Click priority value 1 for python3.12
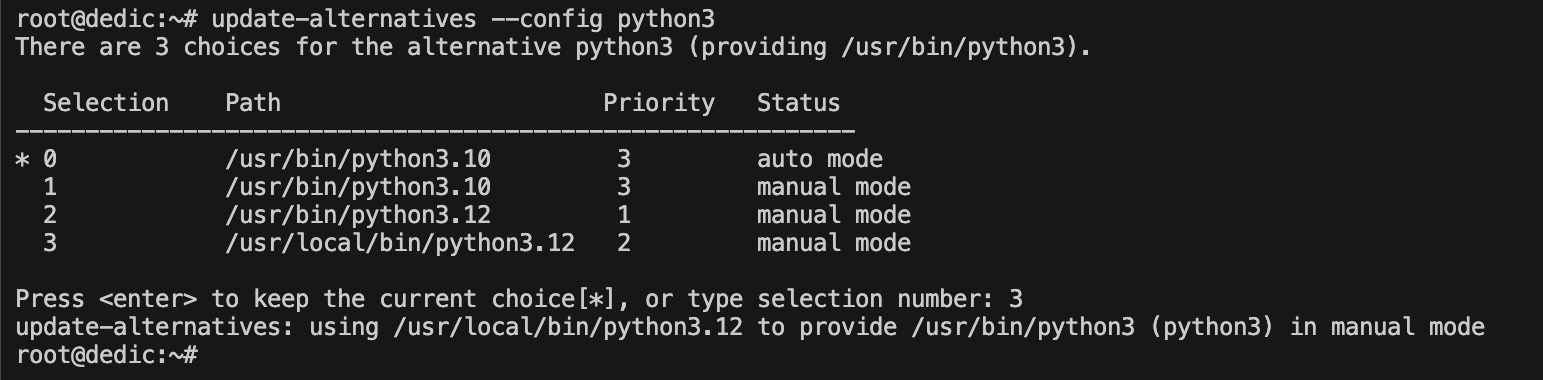Viewport: 1543px width, 380px height. coord(624,215)
